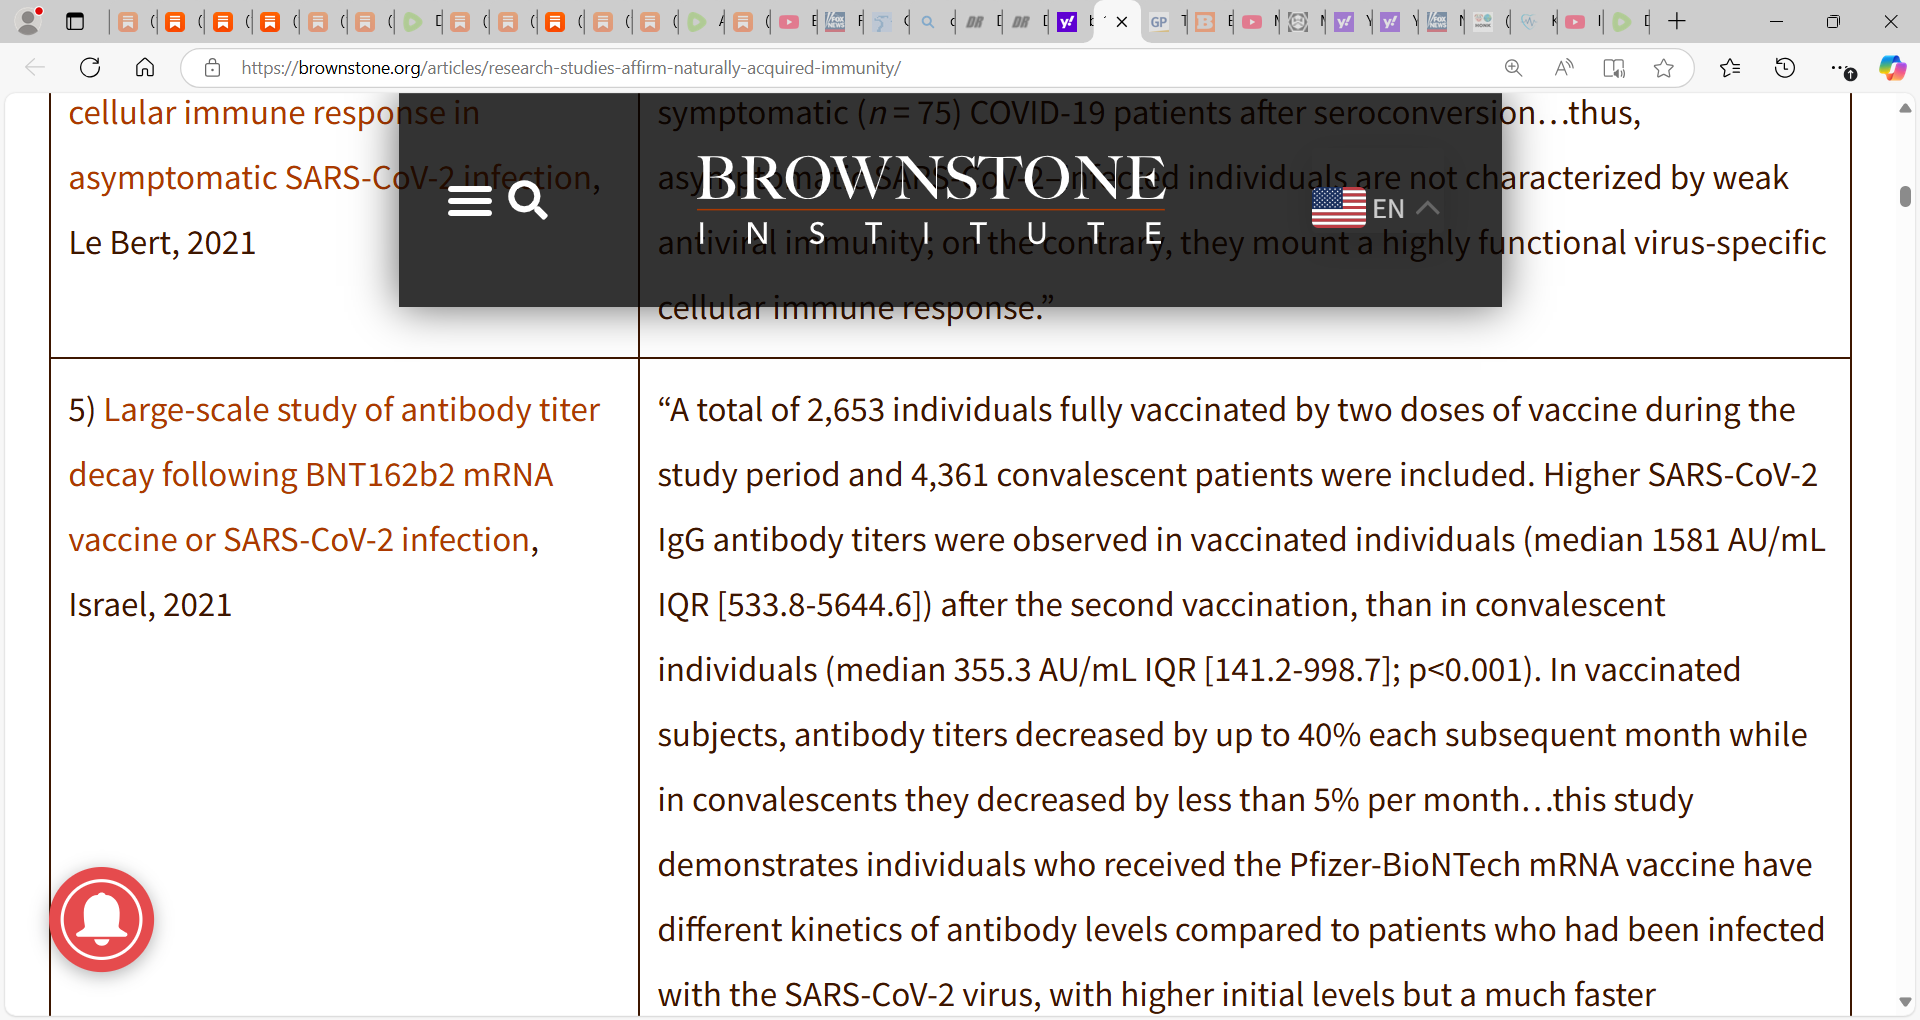This screenshot has width=1920, height=1020.
Task: Click the "less than 5% per month" text
Action: pos(1349,800)
